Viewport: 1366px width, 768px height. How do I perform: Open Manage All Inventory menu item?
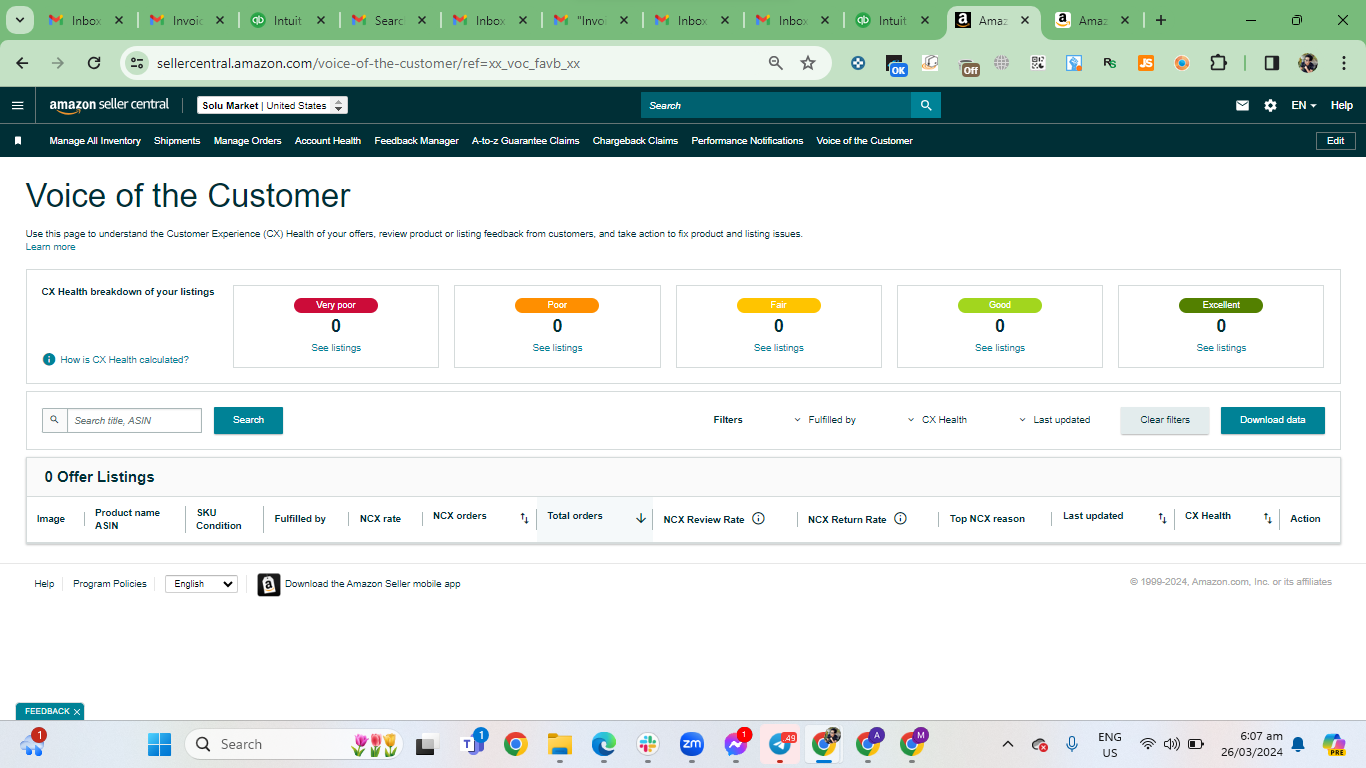(95, 141)
